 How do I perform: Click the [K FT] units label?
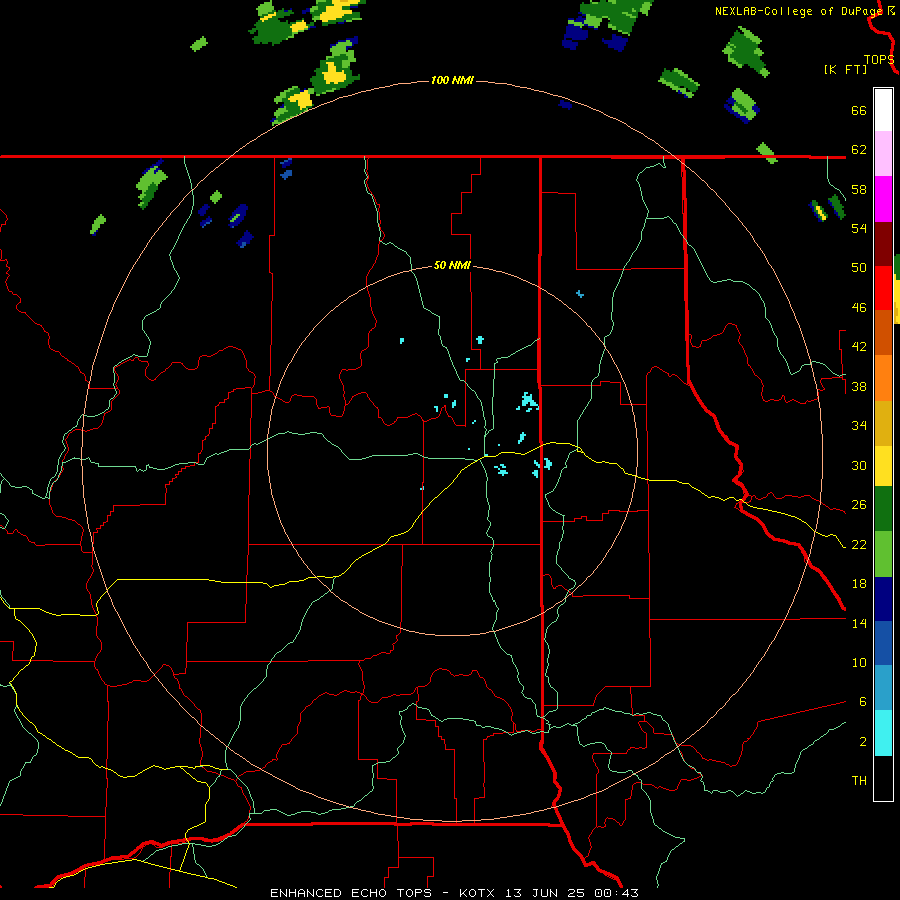(845, 69)
